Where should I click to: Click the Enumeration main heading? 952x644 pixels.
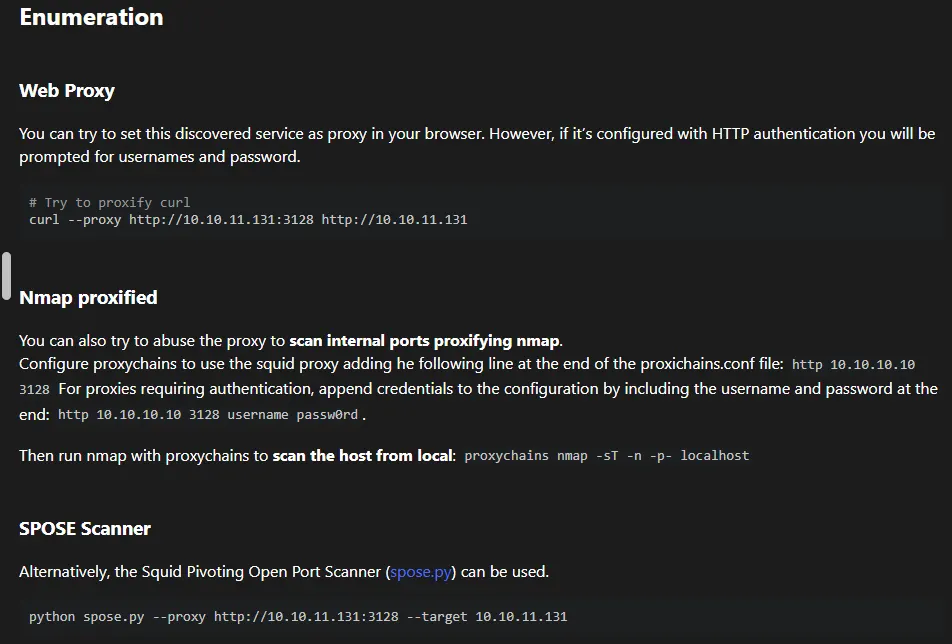tap(91, 17)
